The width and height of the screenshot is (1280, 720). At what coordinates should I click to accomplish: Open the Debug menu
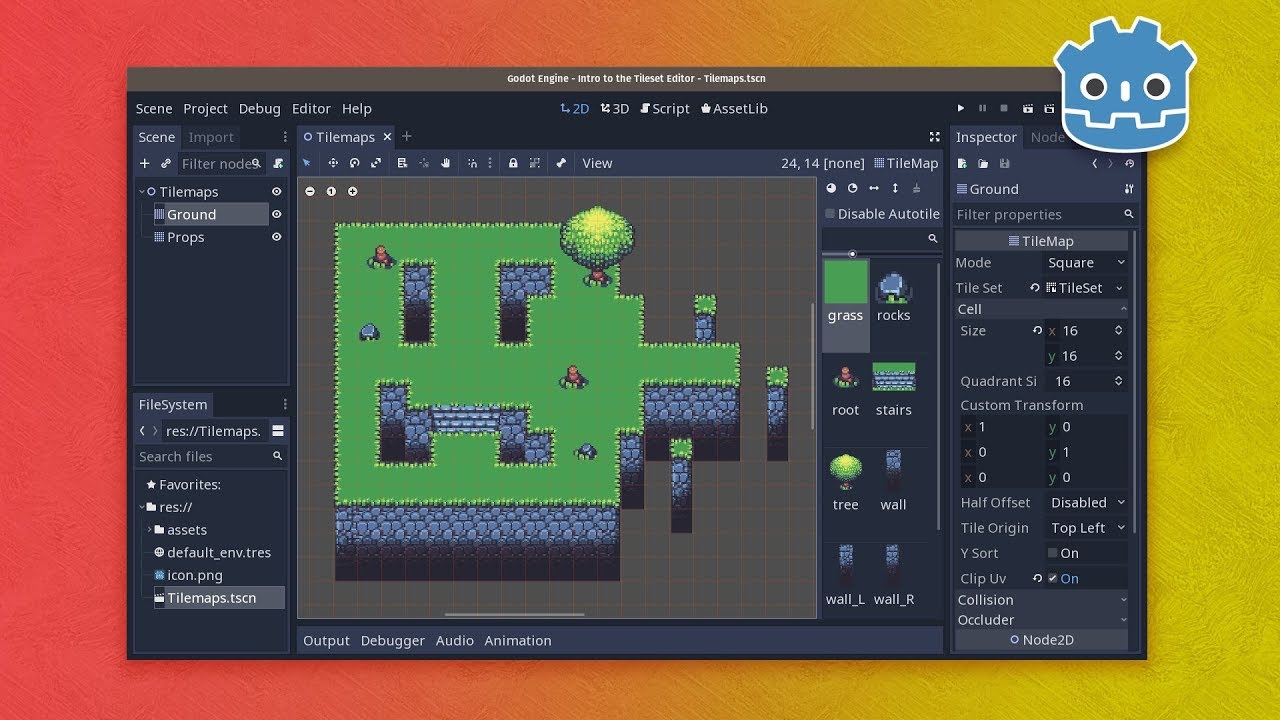click(260, 109)
